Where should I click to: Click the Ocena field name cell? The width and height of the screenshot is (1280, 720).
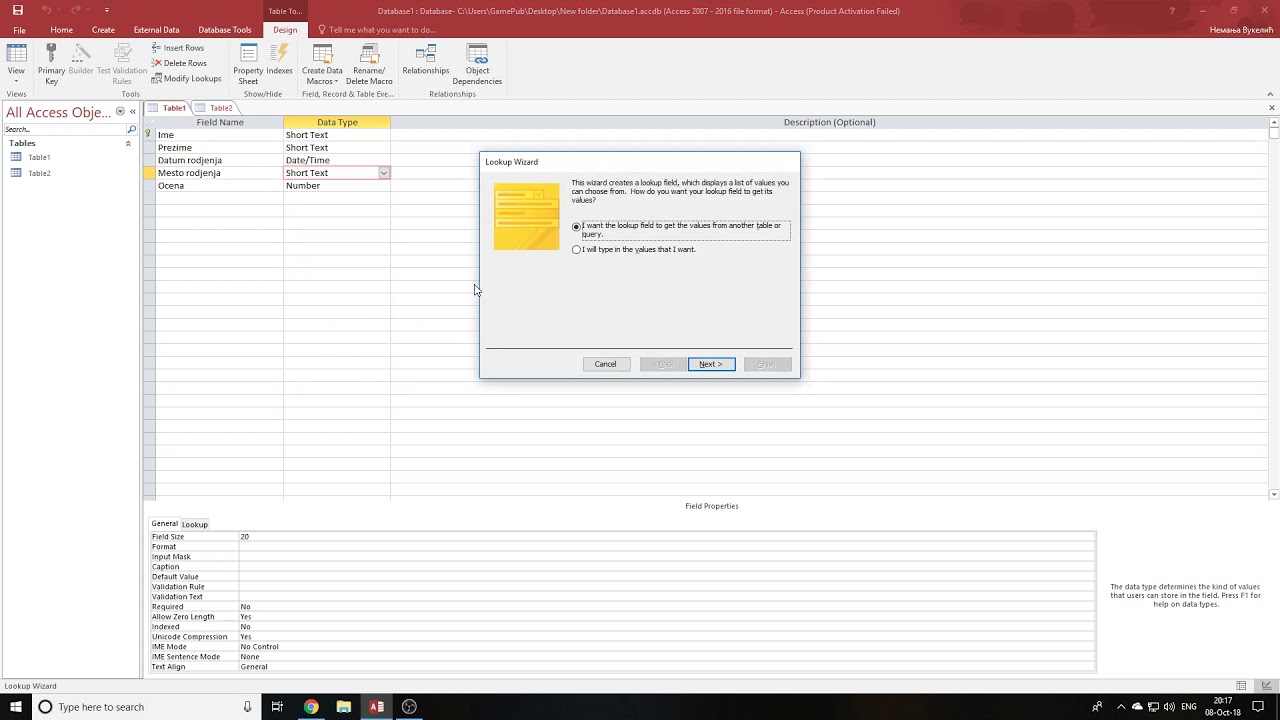pos(219,186)
